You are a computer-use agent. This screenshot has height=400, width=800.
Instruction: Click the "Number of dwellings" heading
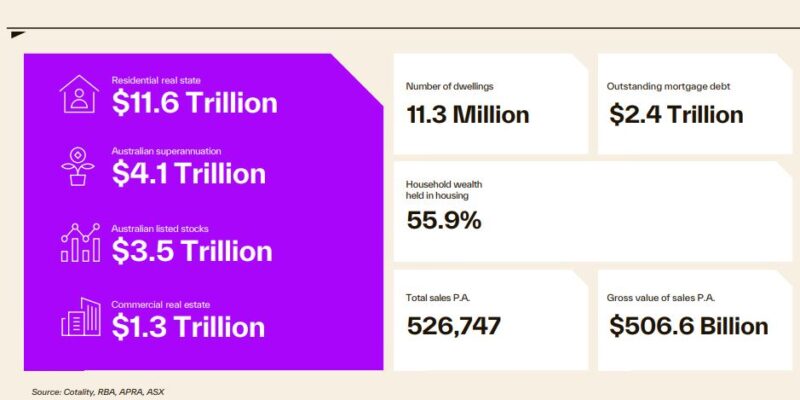click(449, 87)
